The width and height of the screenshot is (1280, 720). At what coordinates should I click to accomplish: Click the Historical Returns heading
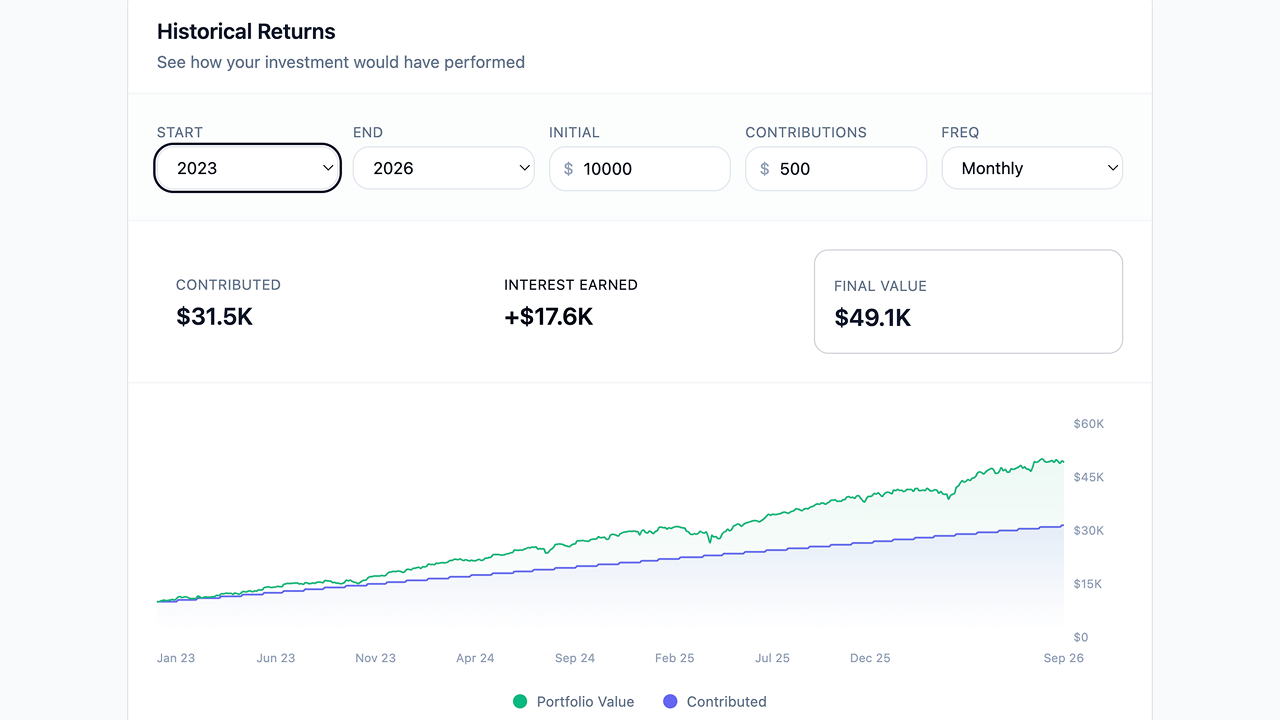pos(246,31)
